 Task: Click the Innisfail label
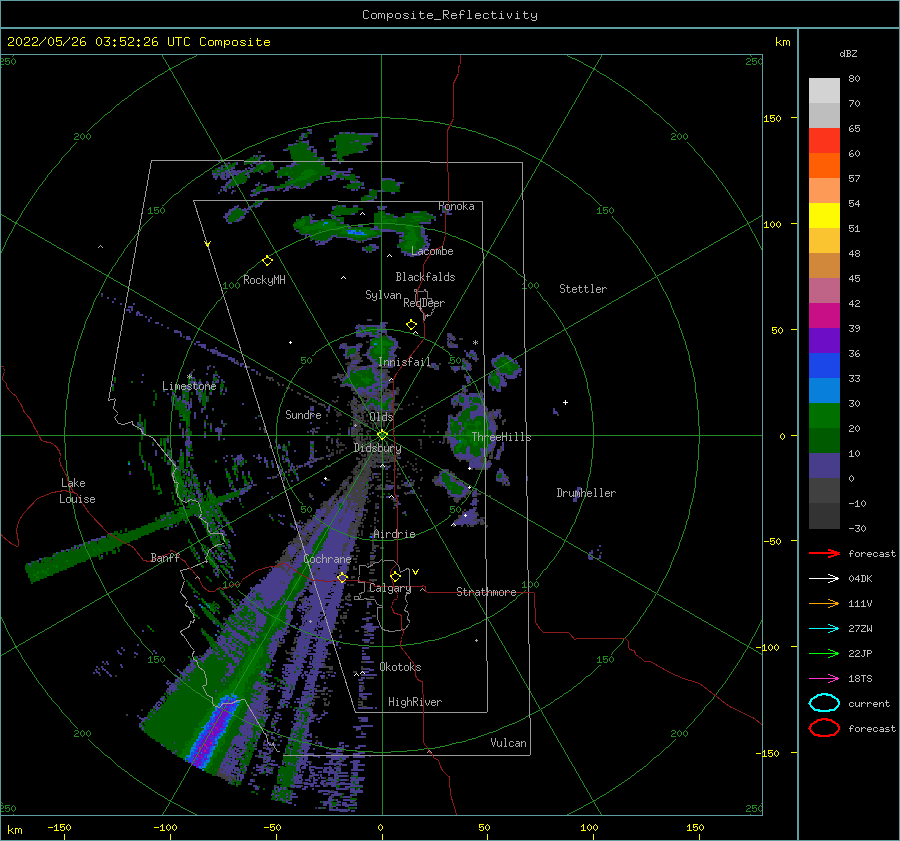pos(404,362)
